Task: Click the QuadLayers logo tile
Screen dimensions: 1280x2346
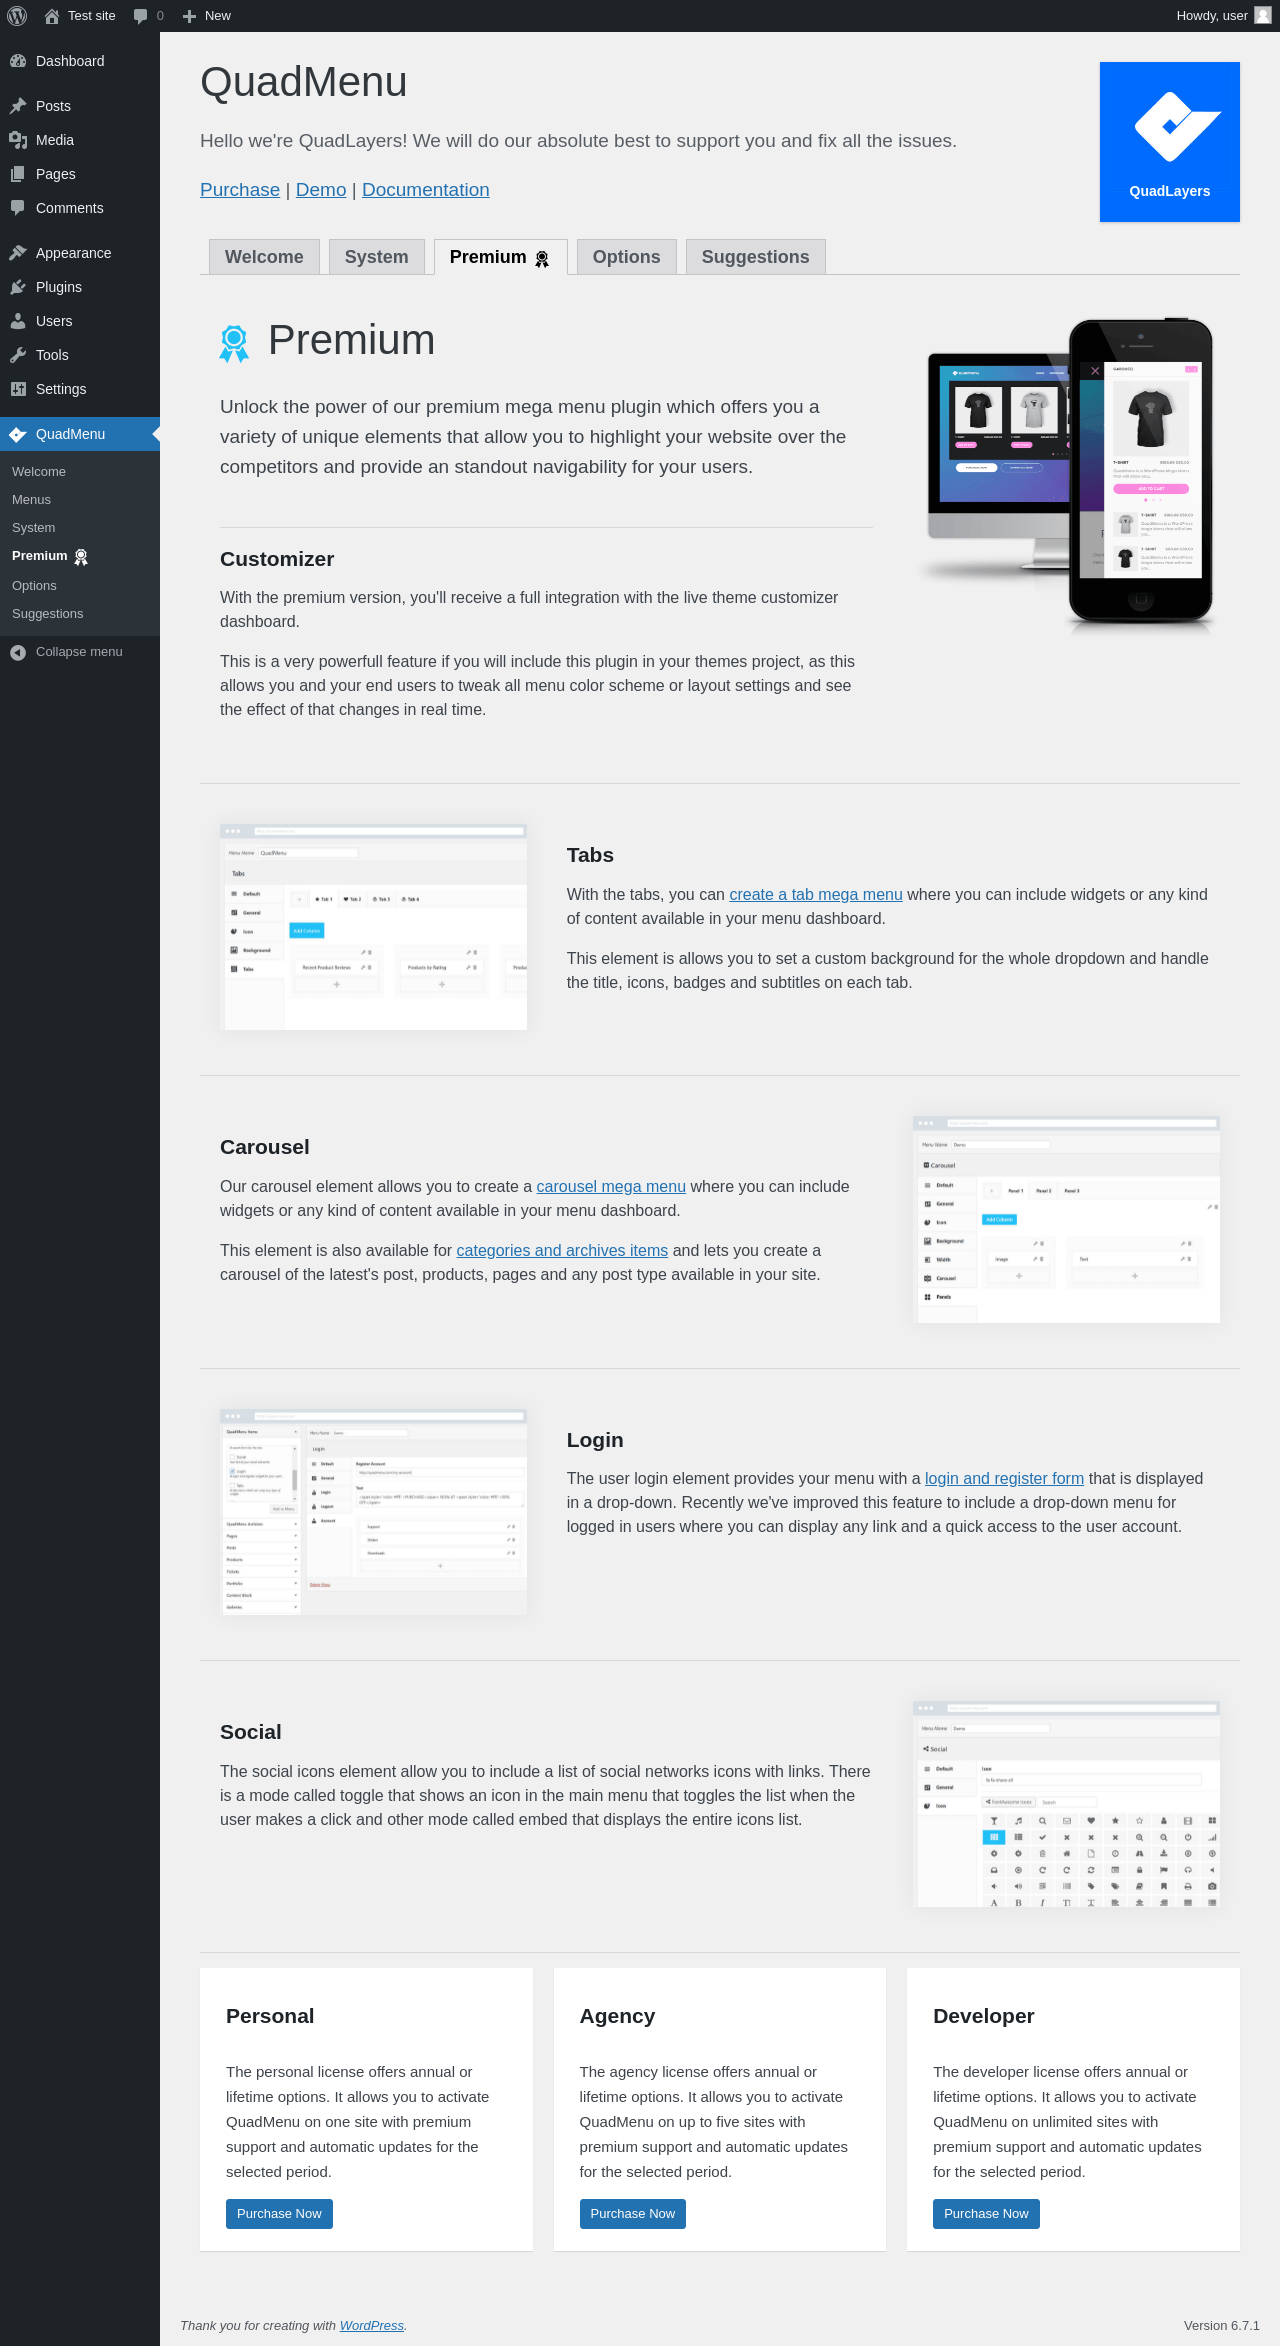Action: [1170, 142]
